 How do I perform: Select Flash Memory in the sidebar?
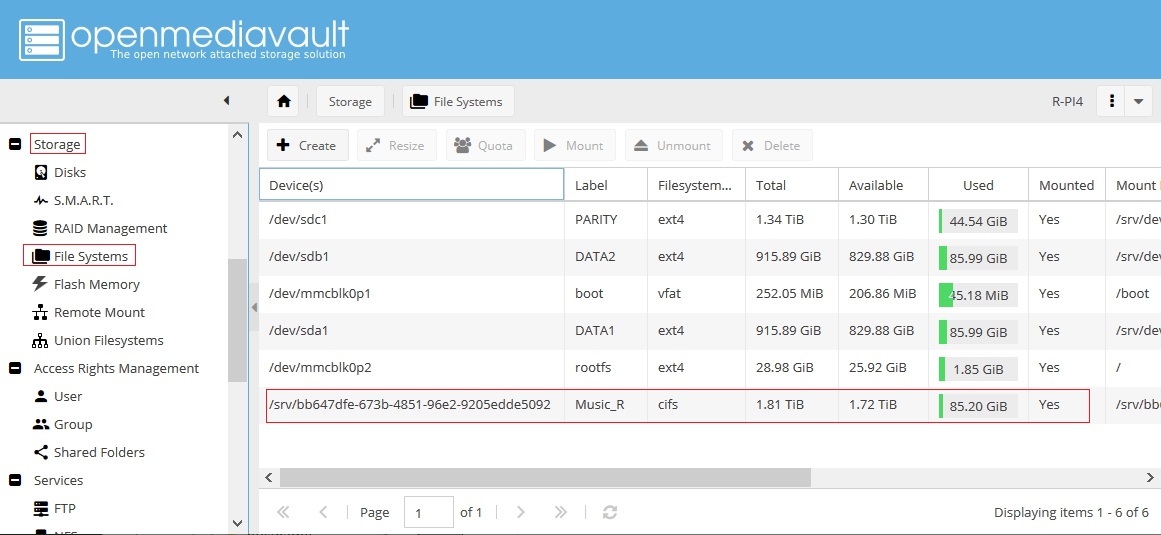98,284
